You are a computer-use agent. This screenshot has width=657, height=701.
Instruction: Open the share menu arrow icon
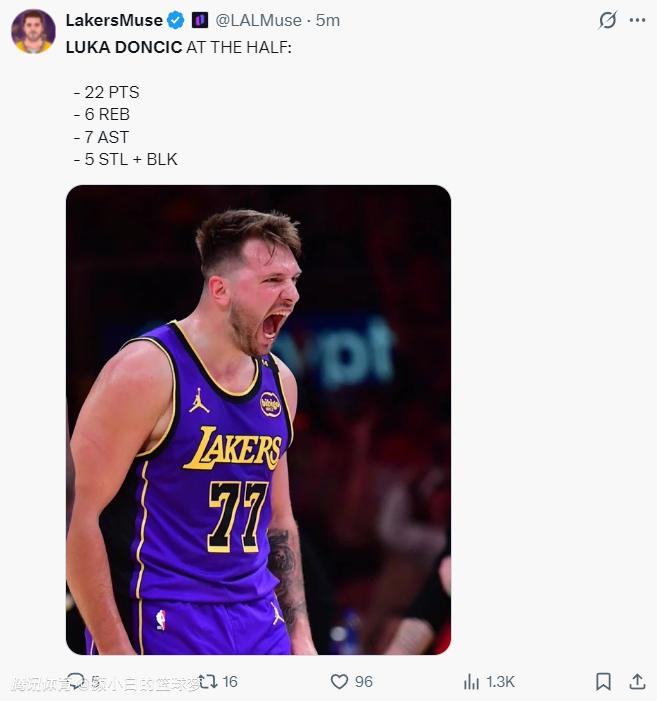point(637,681)
